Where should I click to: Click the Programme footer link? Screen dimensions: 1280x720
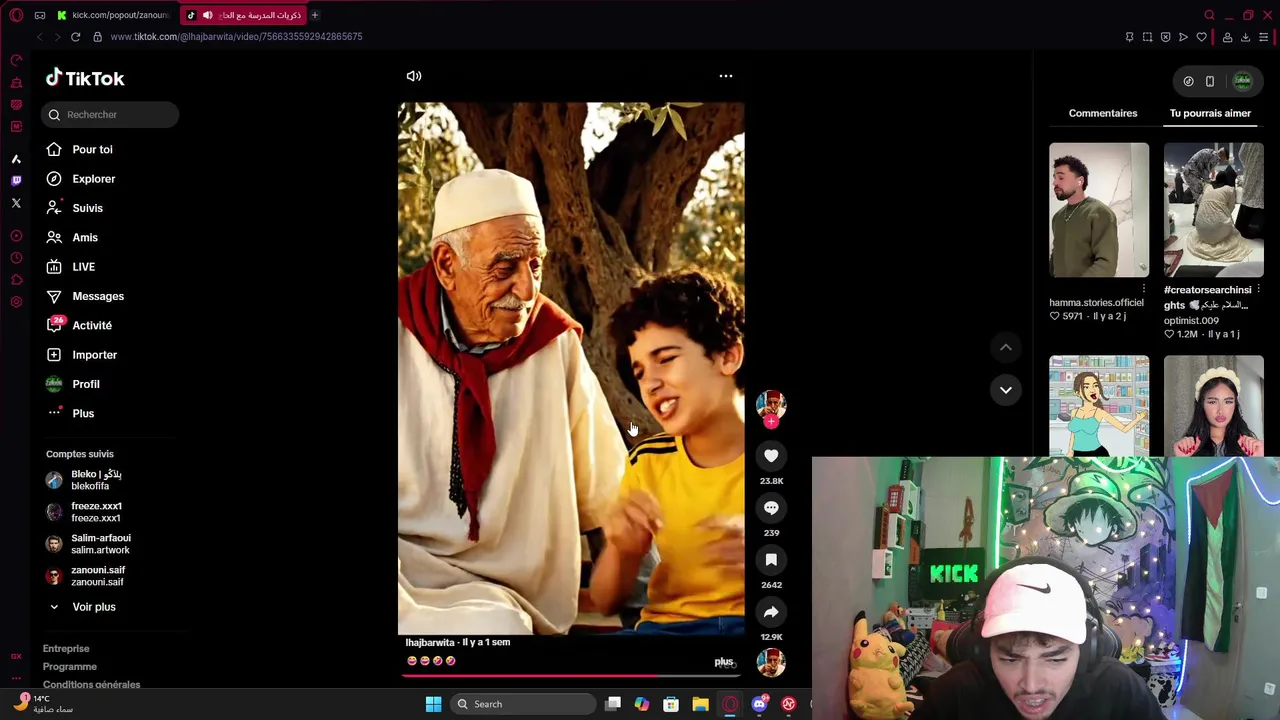click(70, 667)
